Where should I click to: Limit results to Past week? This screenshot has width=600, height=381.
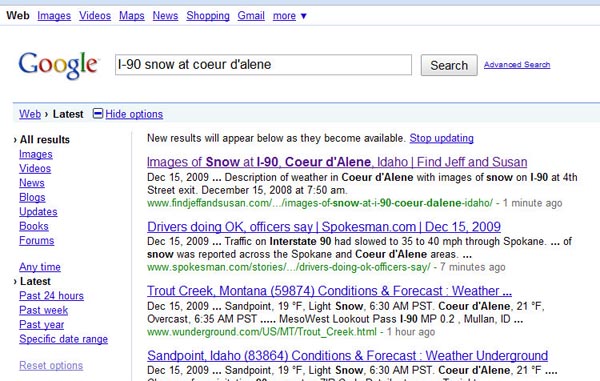coord(44,310)
